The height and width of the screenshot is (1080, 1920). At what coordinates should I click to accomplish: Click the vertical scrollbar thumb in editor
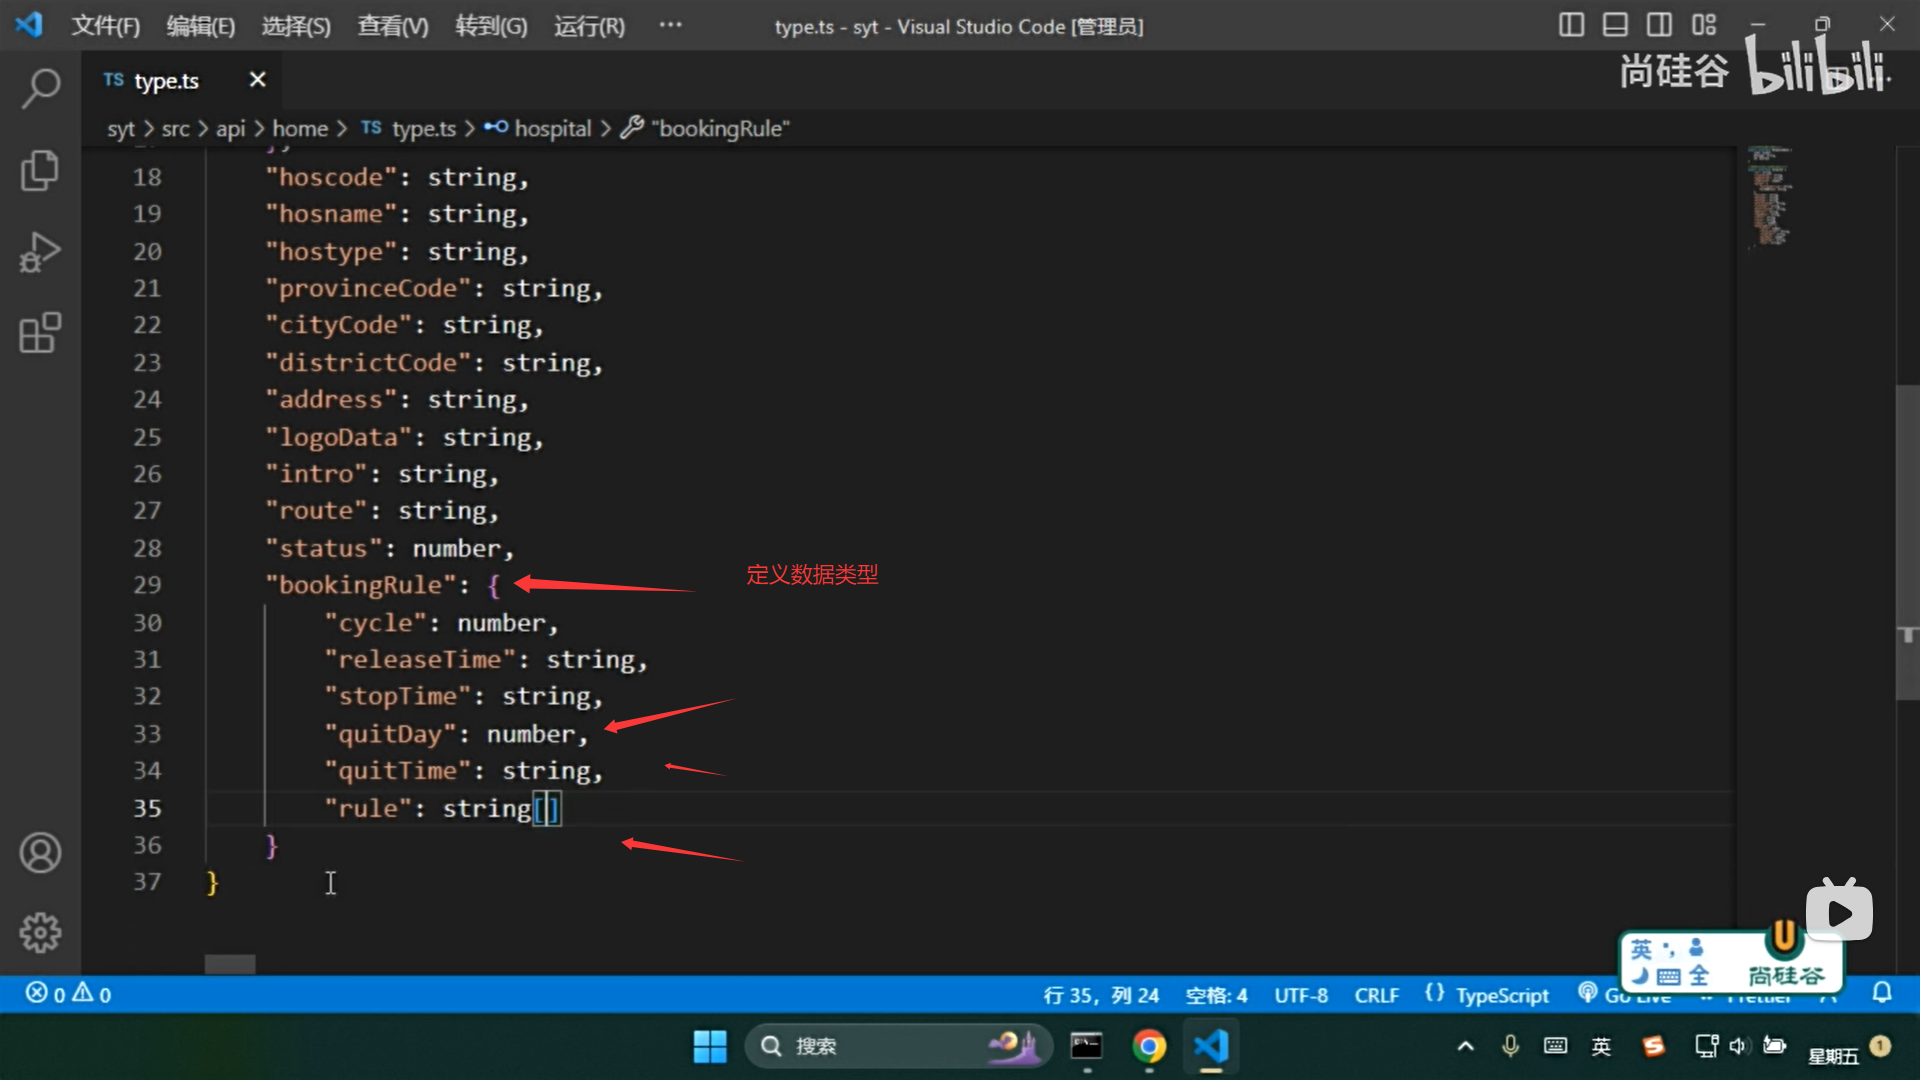coord(1907,540)
